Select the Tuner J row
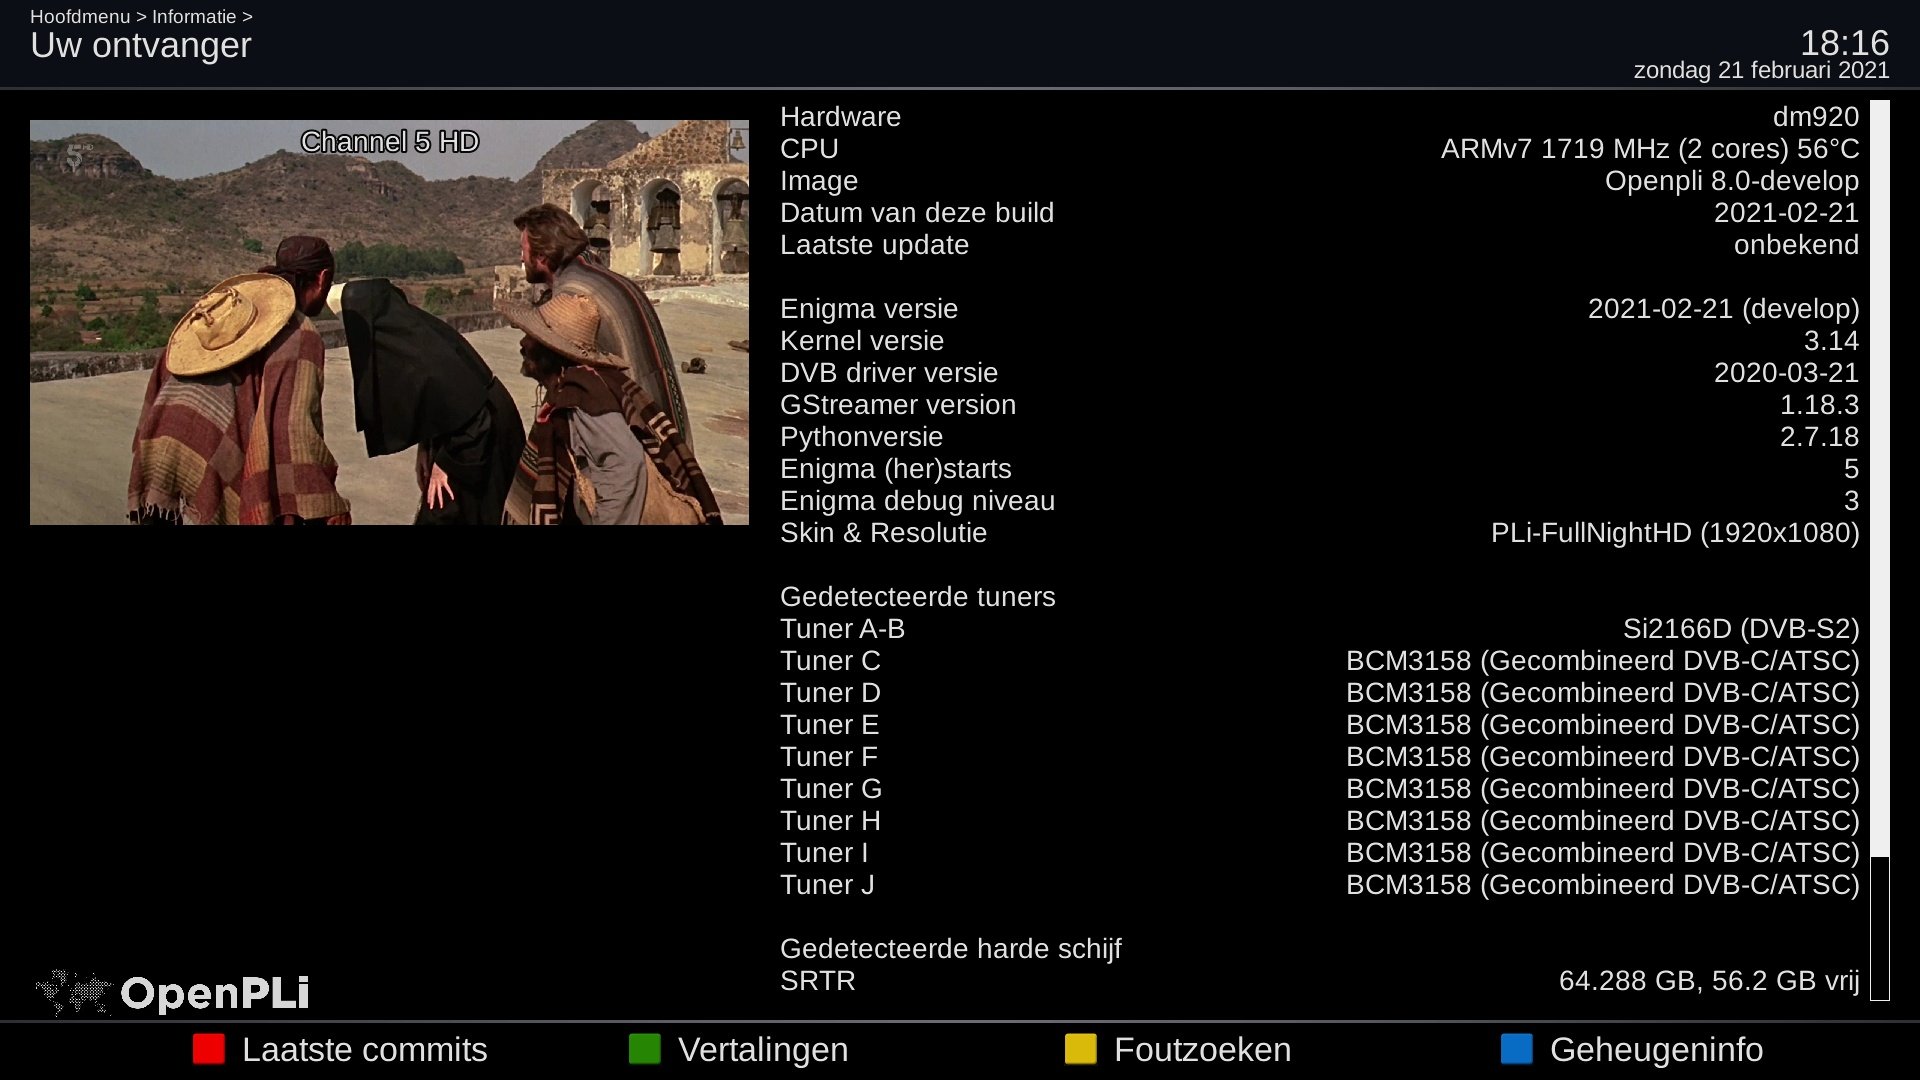The image size is (1920, 1080). [1320, 885]
